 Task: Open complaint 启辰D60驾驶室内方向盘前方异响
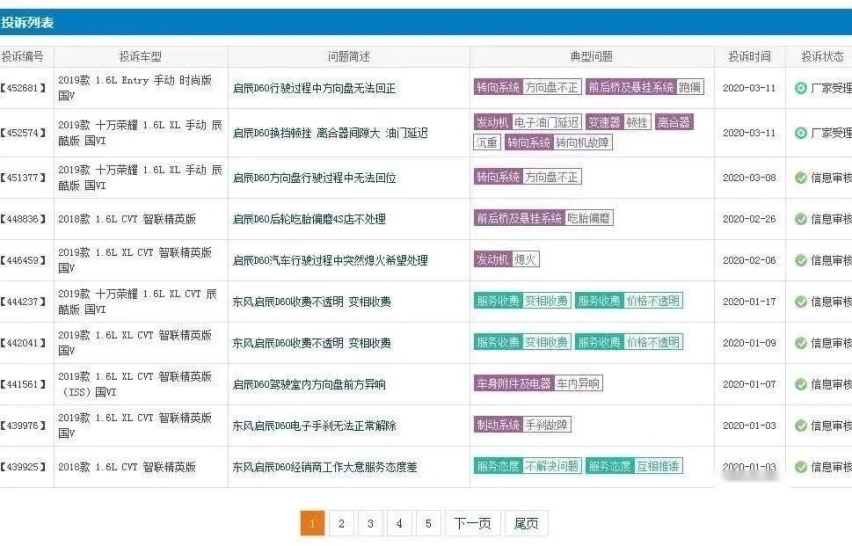(309, 385)
